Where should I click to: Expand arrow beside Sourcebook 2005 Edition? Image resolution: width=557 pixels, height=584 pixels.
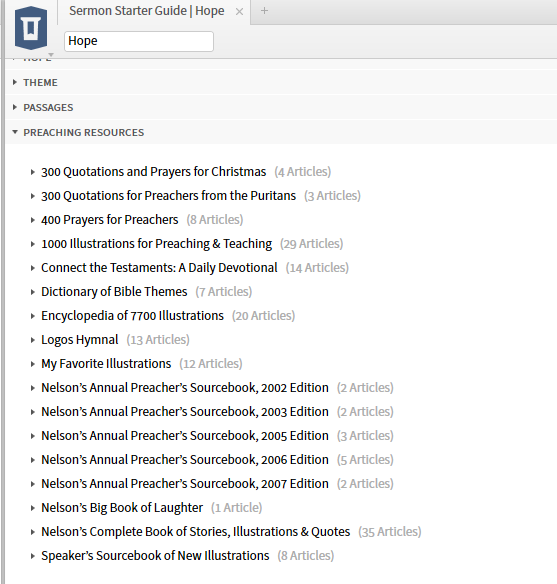[33, 436]
